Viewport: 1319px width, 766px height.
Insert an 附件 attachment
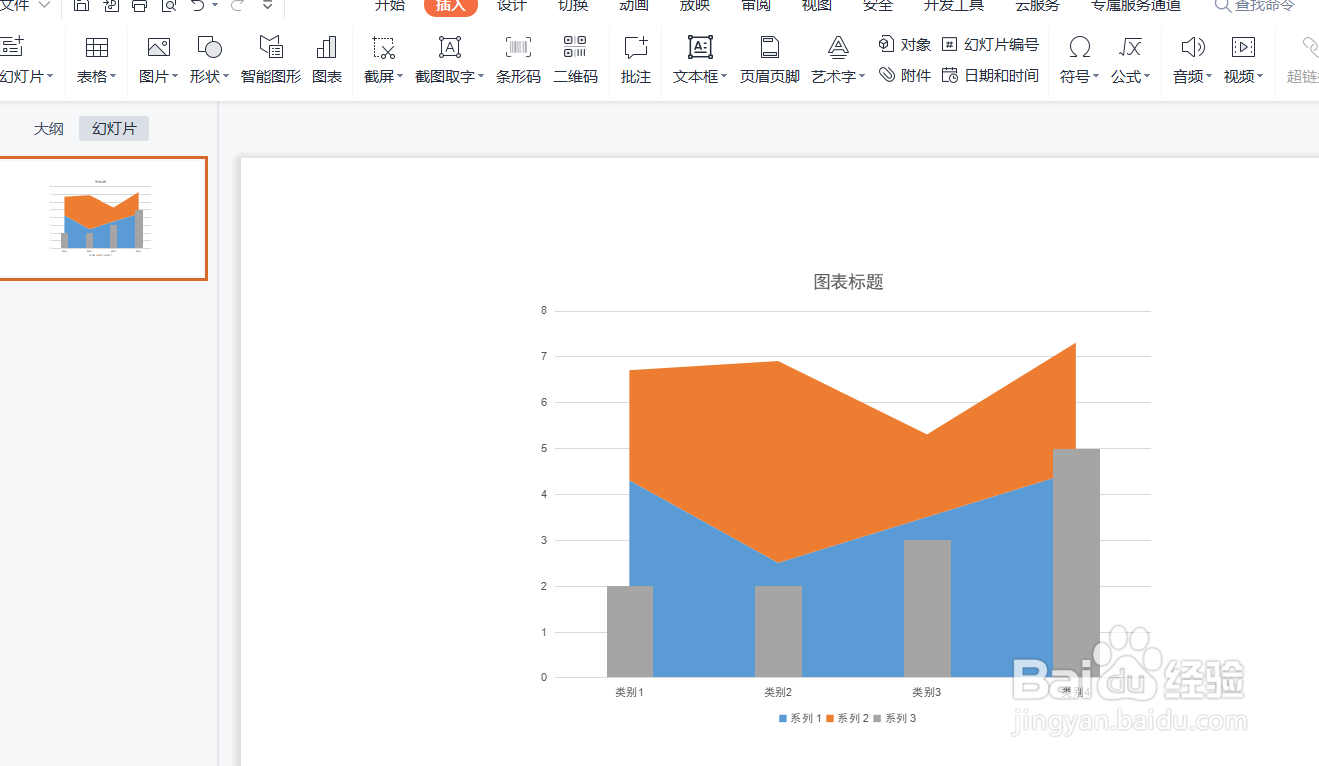click(x=904, y=75)
